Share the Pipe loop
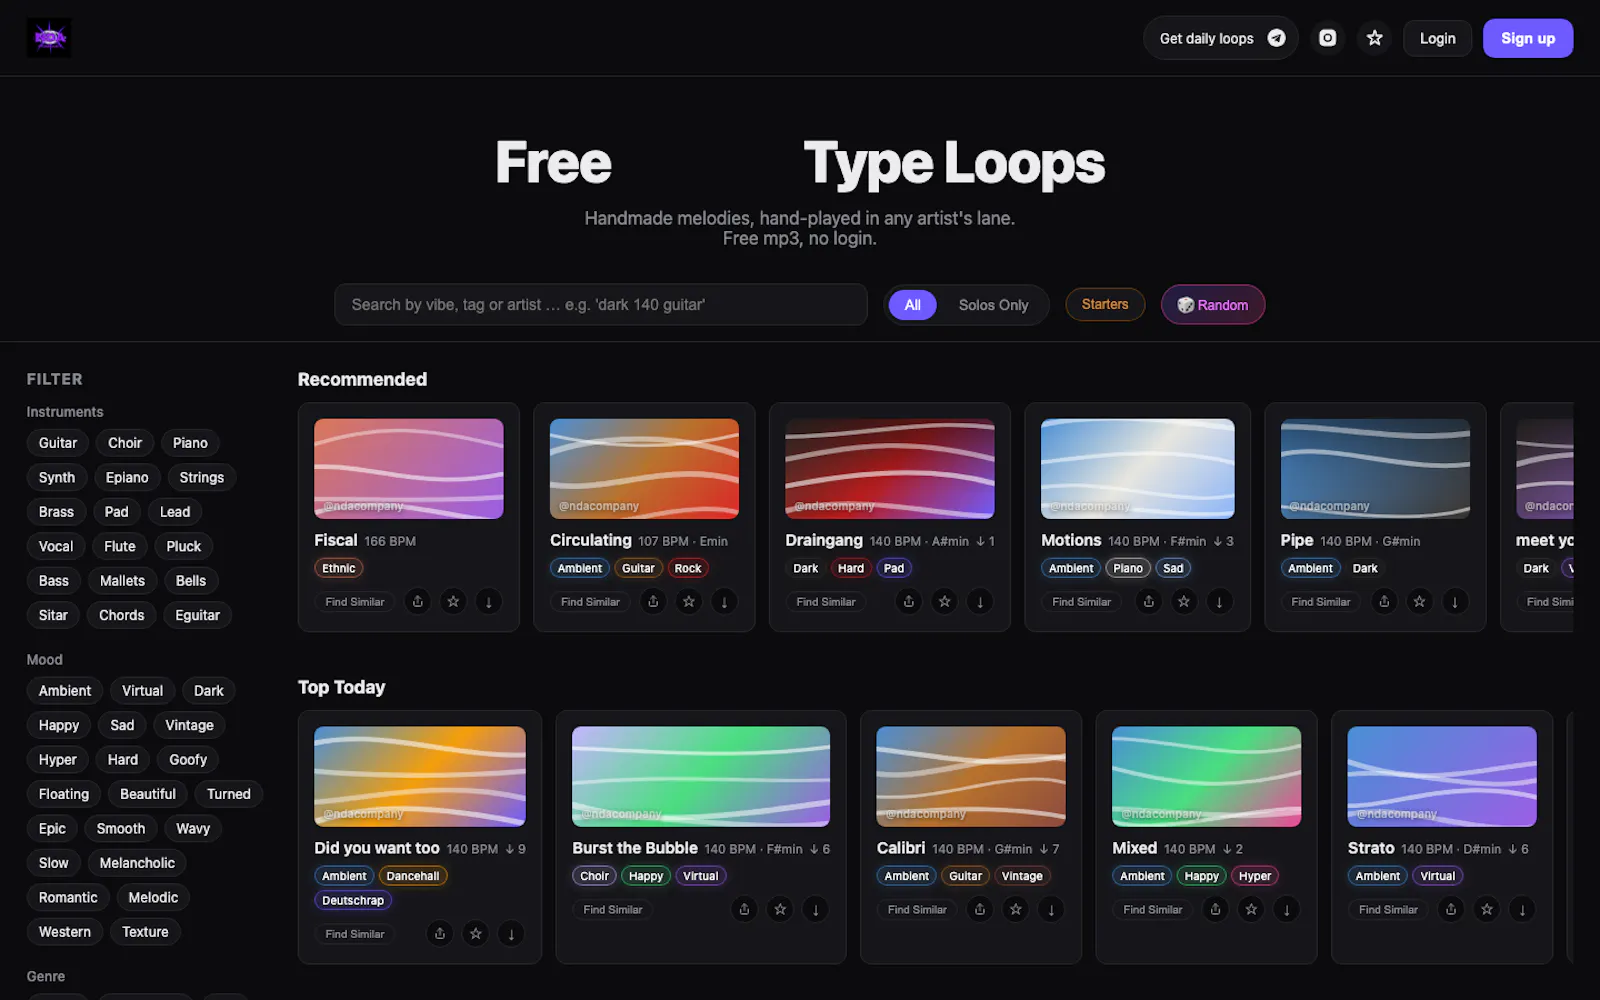1600x1000 pixels. pyautogui.click(x=1384, y=601)
